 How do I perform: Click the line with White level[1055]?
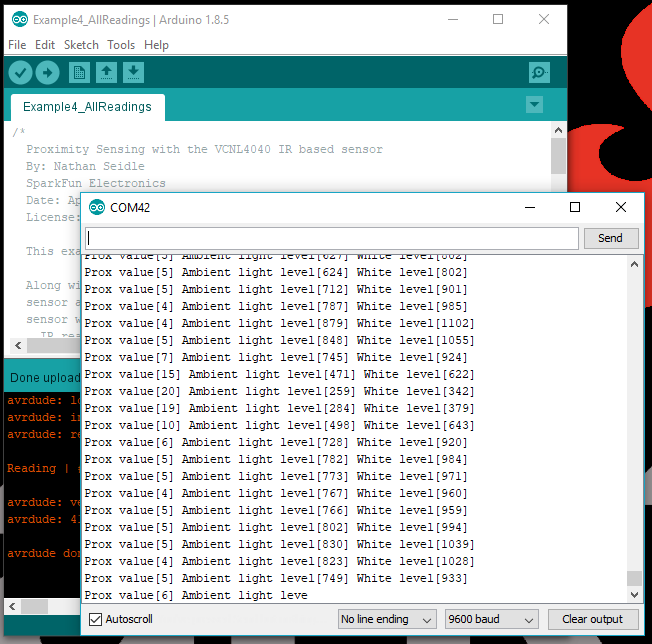point(279,340)
